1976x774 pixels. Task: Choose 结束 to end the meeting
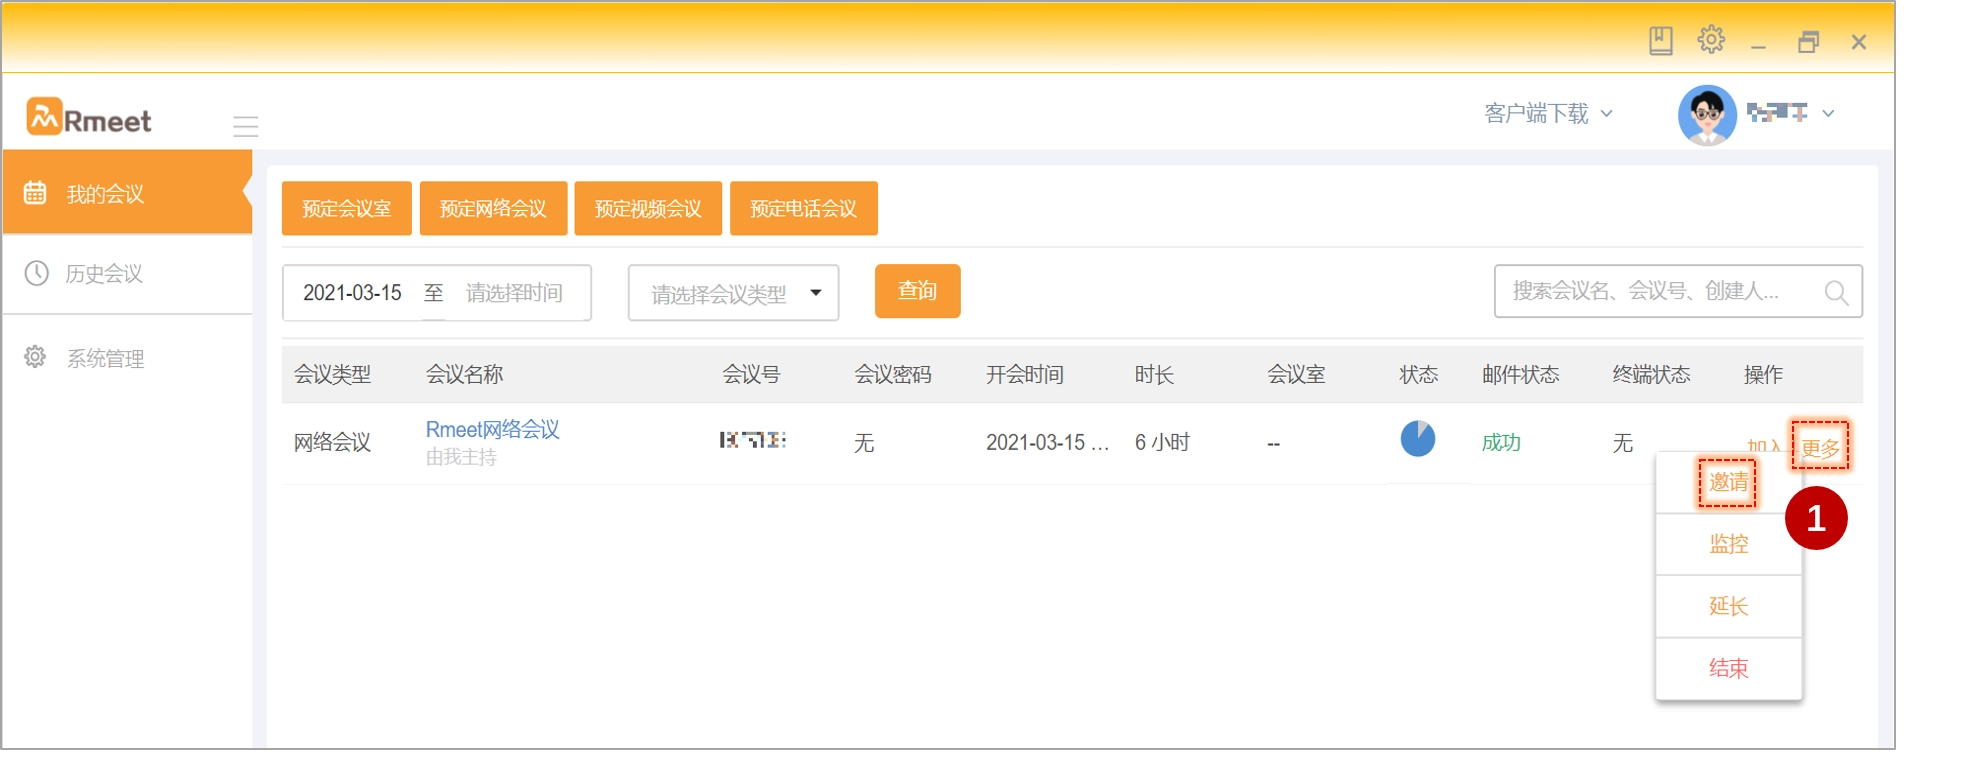1728,668
